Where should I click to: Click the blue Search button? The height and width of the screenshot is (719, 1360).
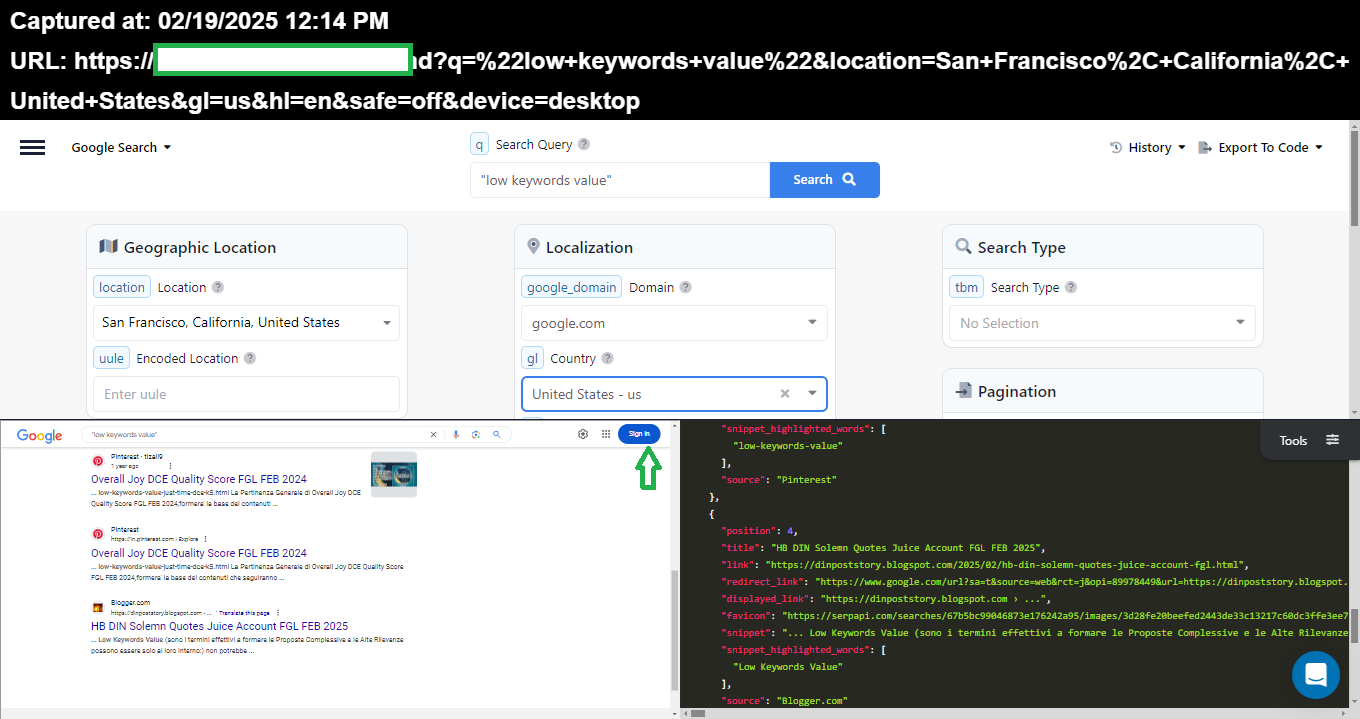point(825,180)
